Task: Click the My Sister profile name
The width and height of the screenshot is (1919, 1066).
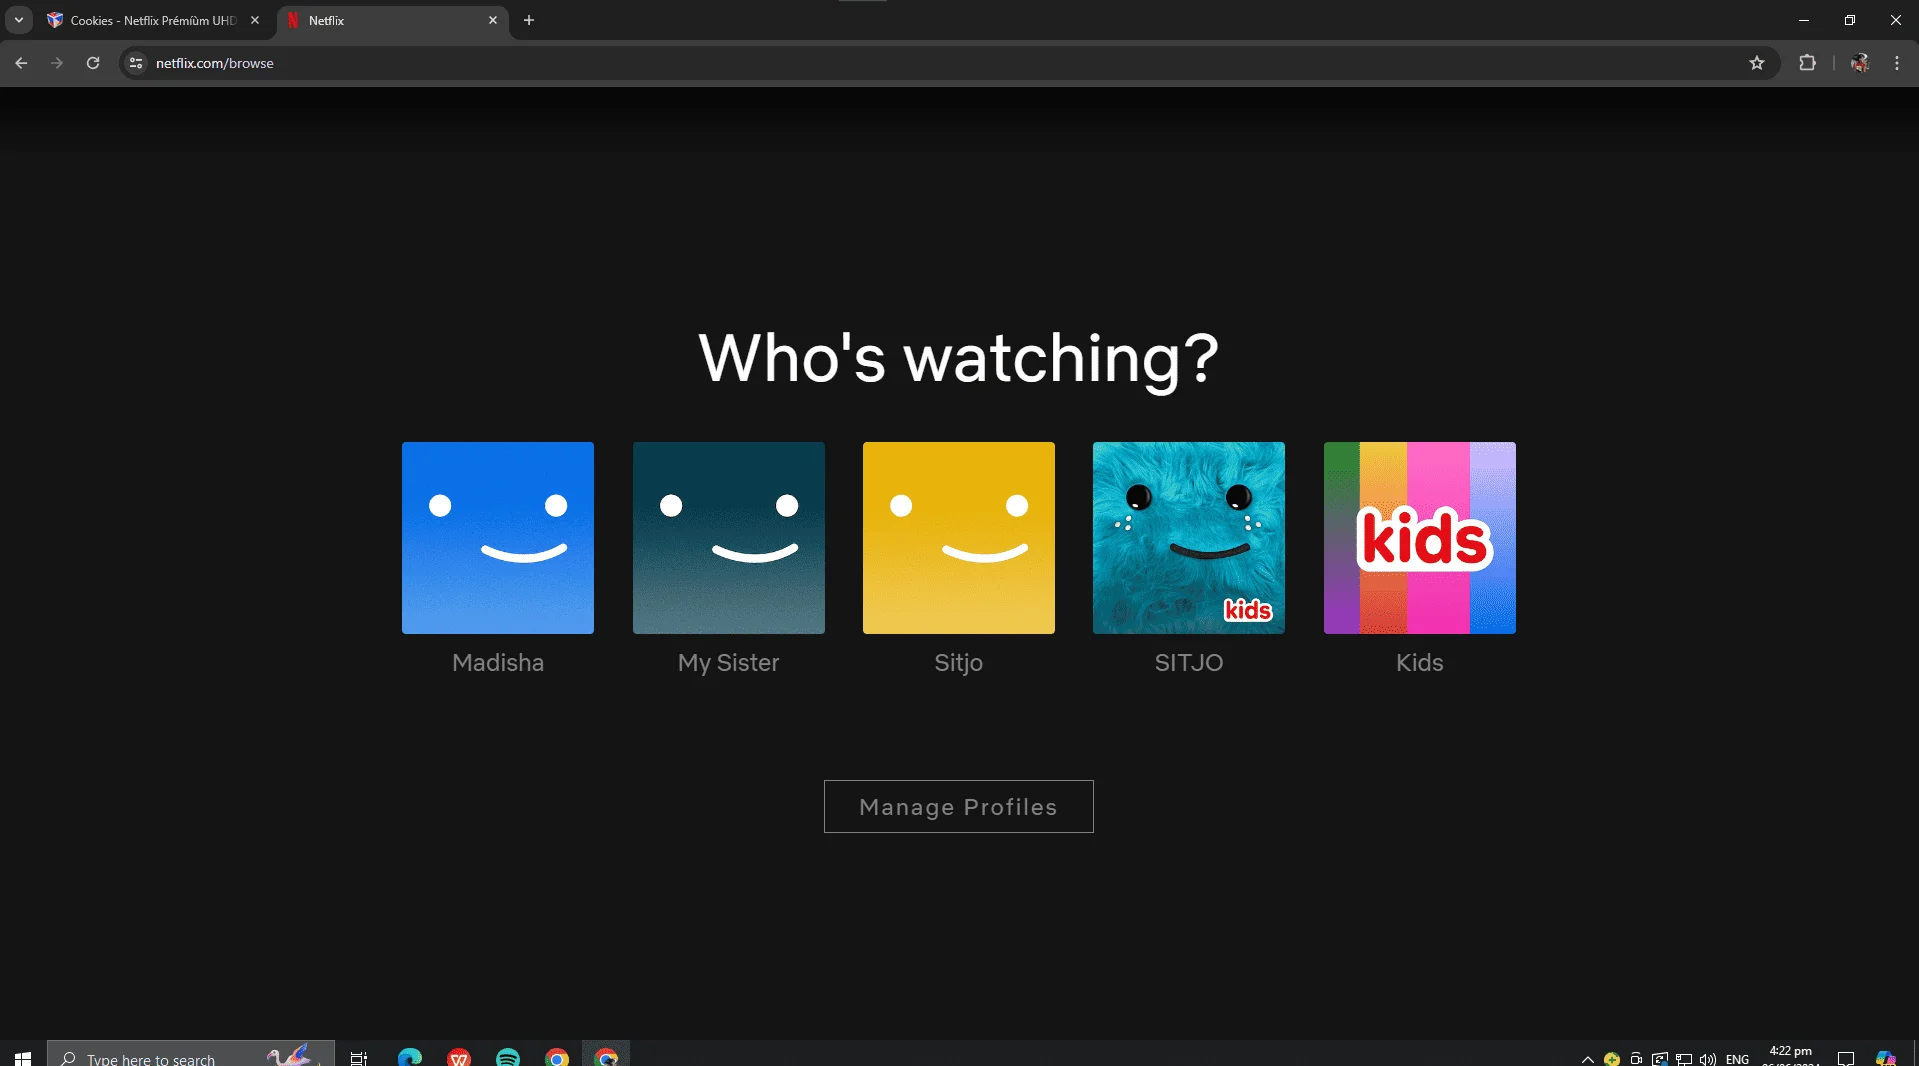Action: (x=729, y=663)
